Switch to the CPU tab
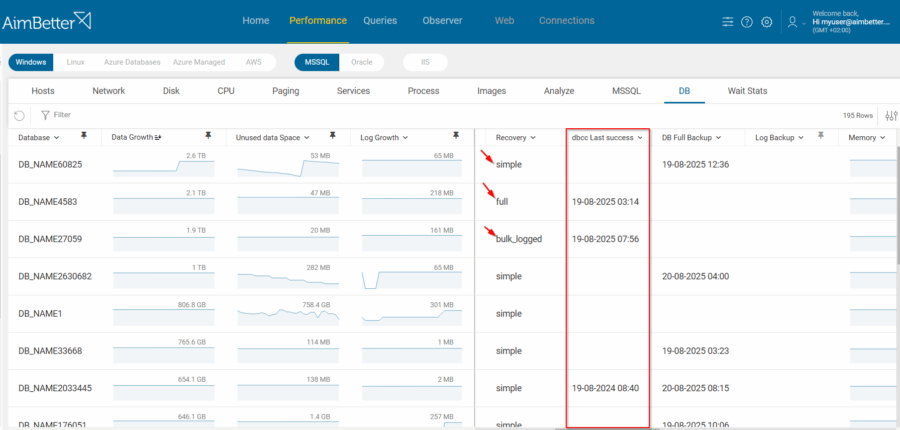Viewport: 900px width, 430px height. point(226,91)
